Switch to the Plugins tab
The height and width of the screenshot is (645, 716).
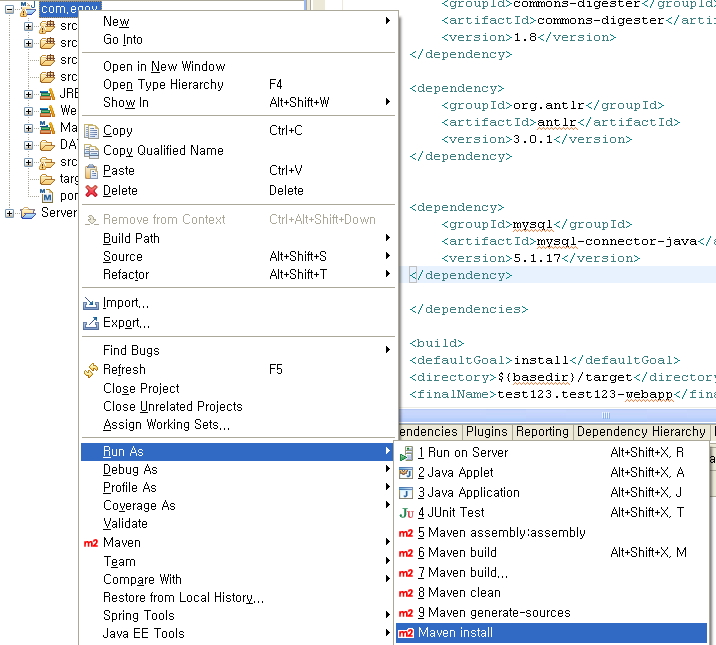point(487,432)
